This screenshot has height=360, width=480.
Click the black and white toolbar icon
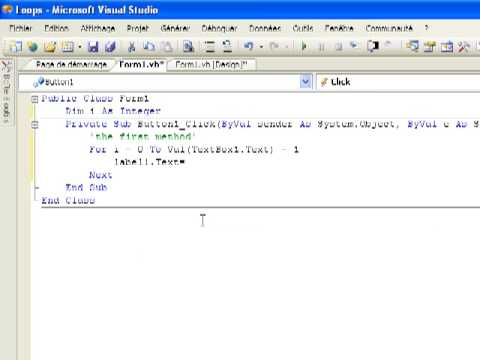(x=373, y=46)
